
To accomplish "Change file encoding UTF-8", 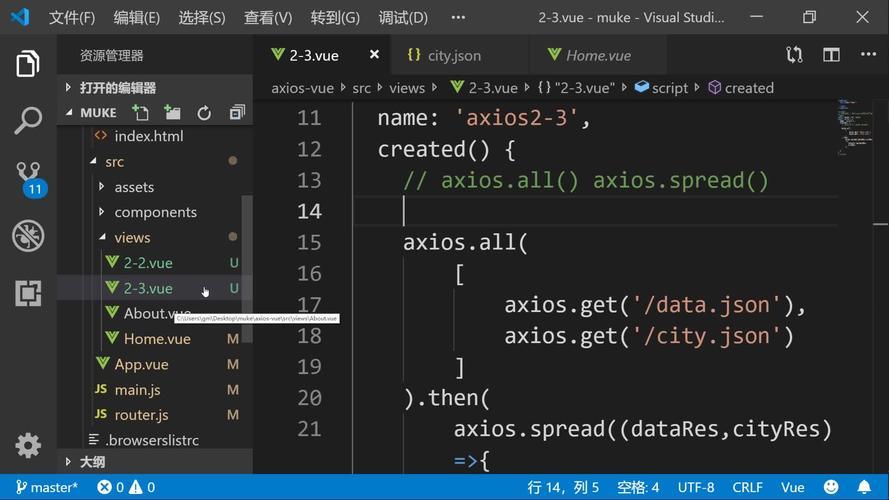I will (x=696, y=487).
